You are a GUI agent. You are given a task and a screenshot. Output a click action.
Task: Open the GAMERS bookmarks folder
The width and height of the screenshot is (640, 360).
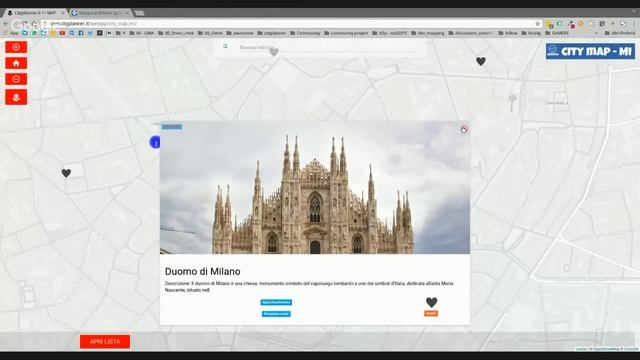click(x=557, y=33)
